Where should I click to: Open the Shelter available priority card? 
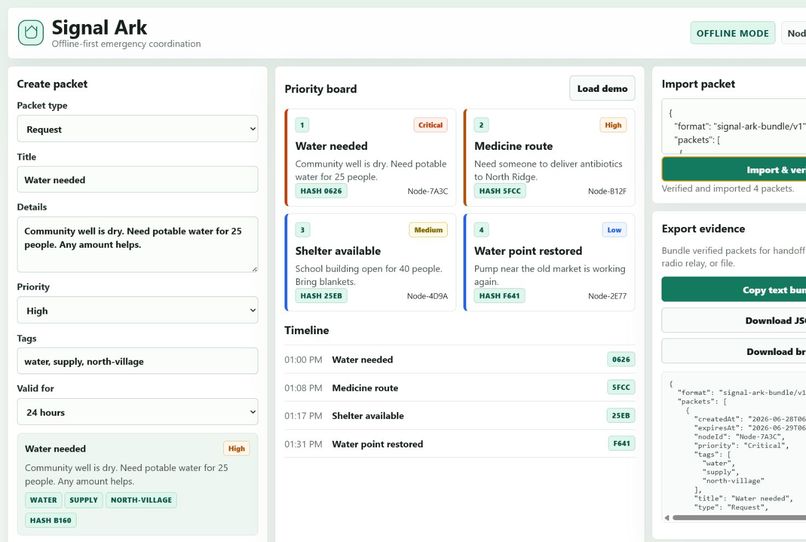tap(371, 262)
